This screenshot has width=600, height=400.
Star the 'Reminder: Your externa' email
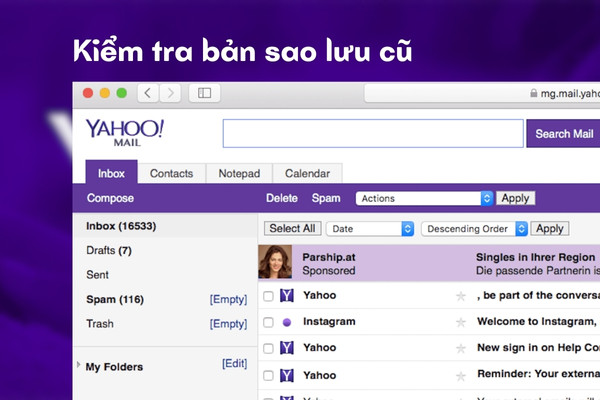click(x=461, y=376)
